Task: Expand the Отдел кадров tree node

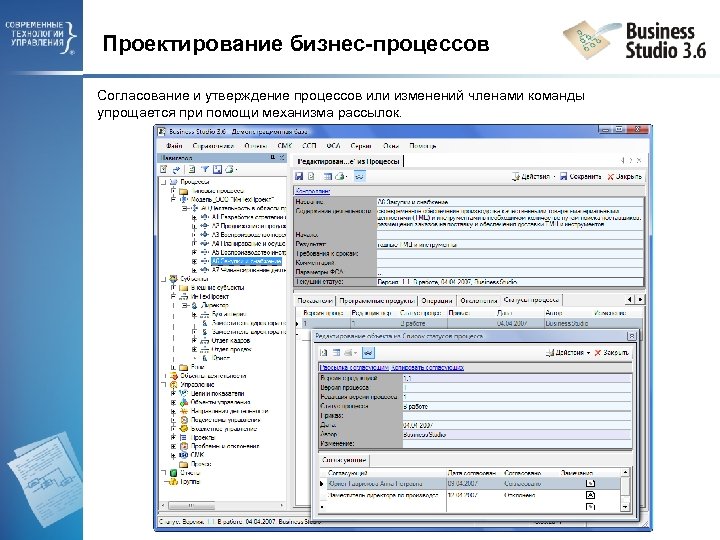Action: (194, 341)
